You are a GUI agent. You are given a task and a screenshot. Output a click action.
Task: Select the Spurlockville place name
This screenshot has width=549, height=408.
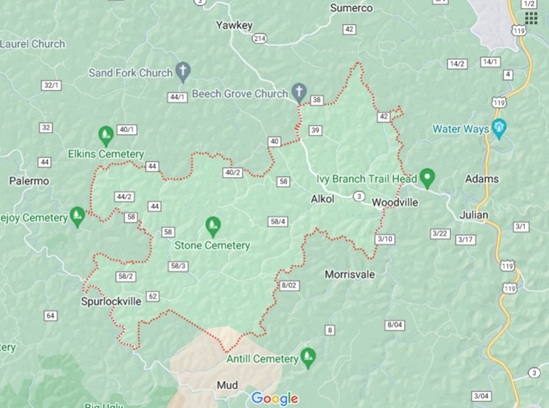[x=111, y=301]
